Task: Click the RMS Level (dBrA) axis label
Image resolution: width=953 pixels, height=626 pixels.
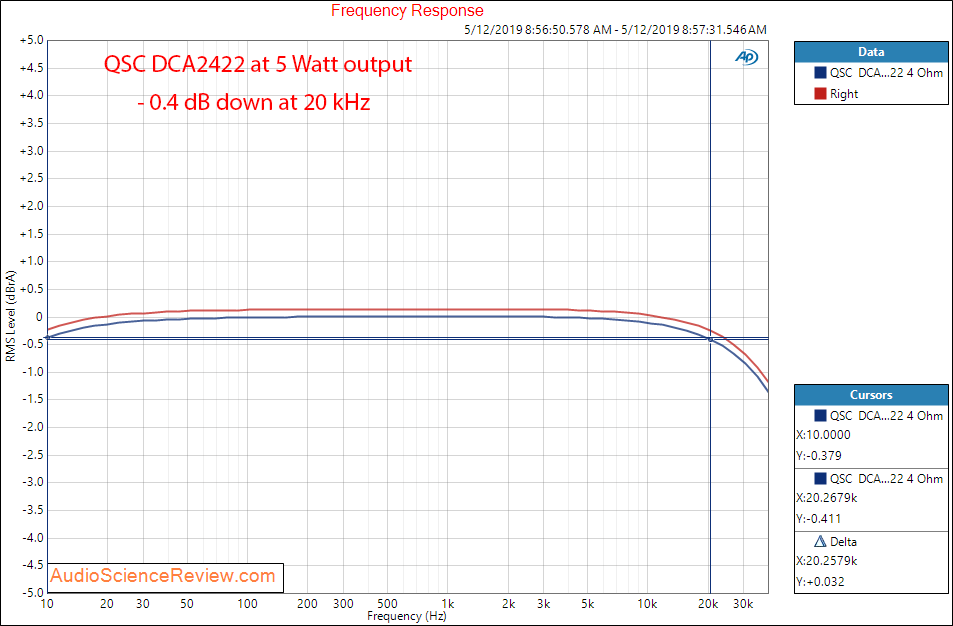Action: [x=10, y=316]
